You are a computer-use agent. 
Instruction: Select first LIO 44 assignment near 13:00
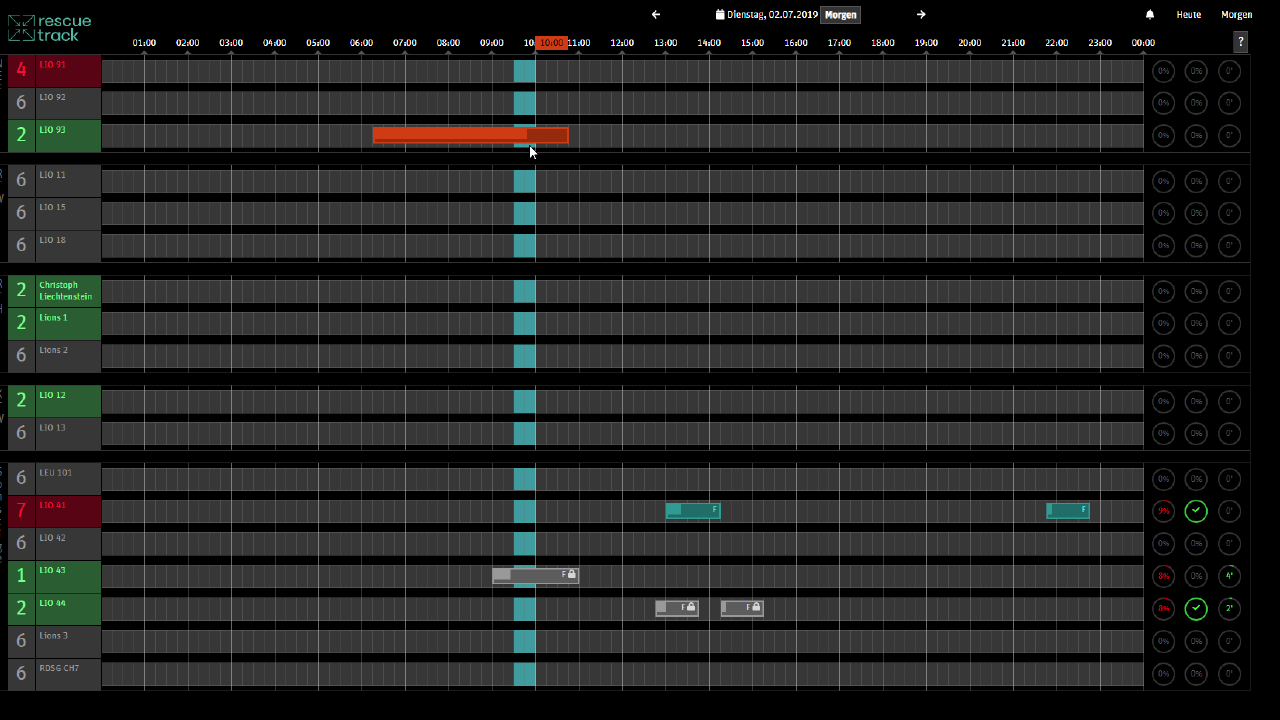coord(677,607)
